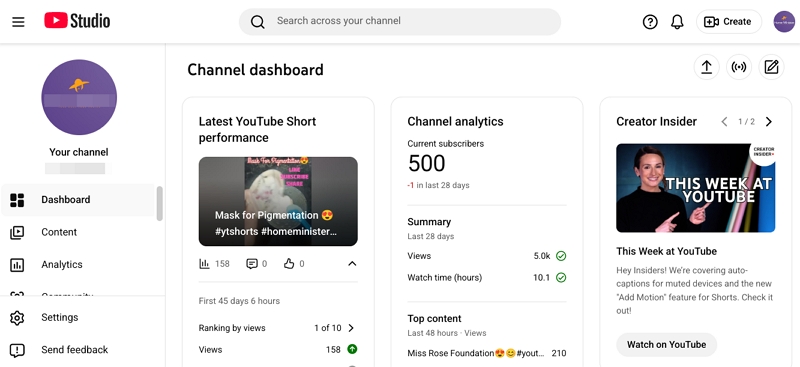The width and height of the screenshot is (800, 367).
Task: Click the 'Your channel' label
Action: [79, 152]
